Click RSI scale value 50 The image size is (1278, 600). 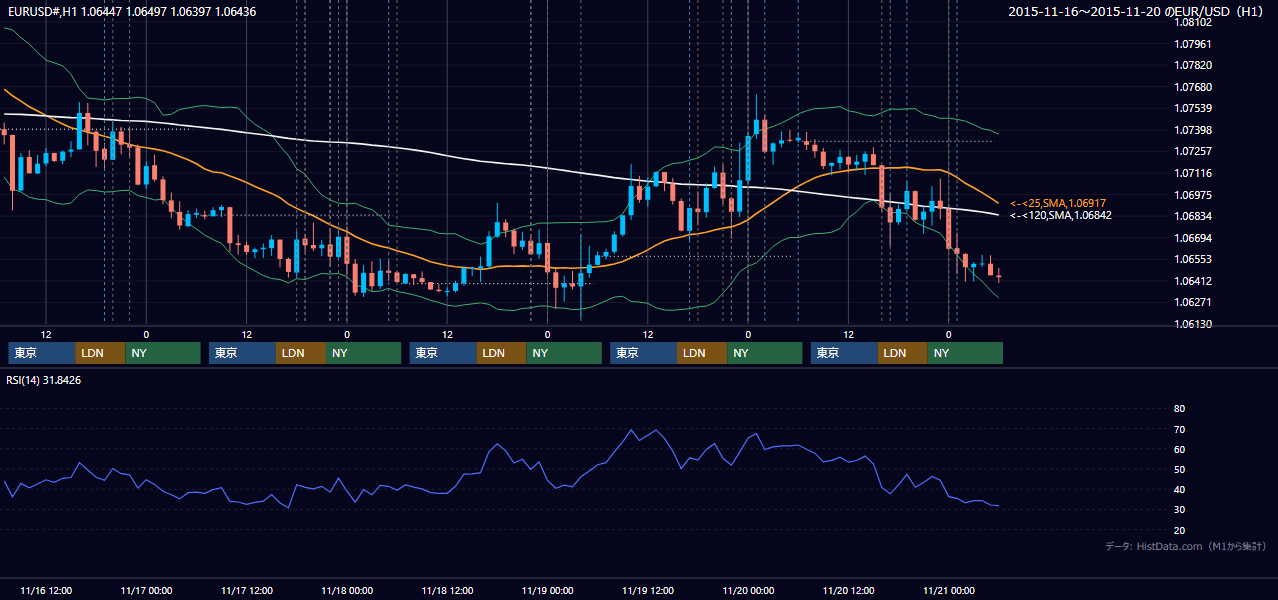click(x=1179, y=469)
